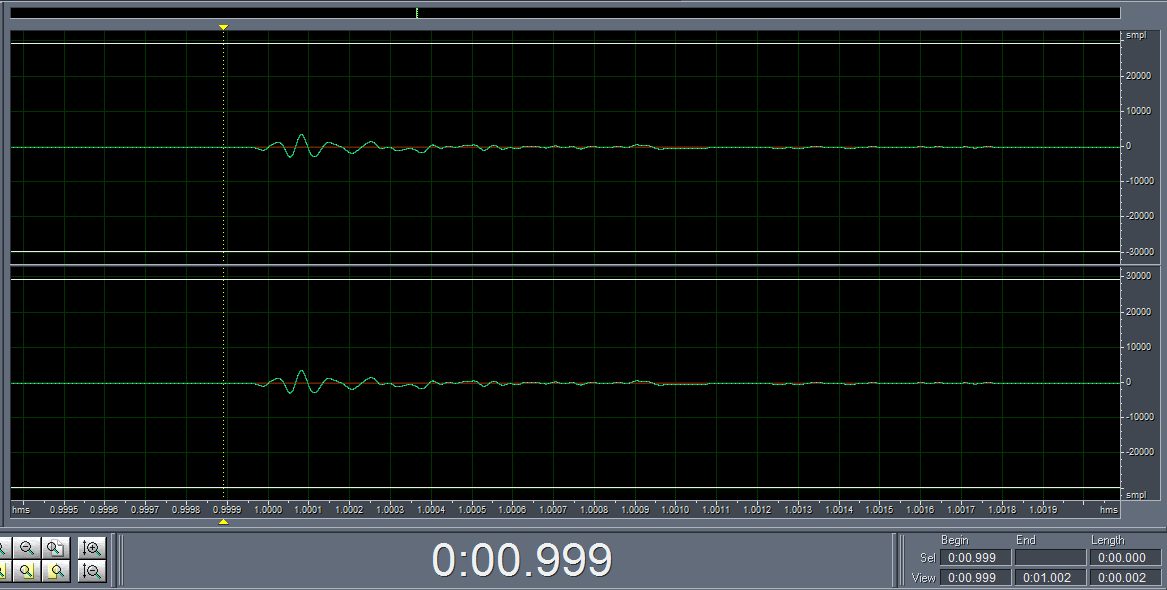Click the Zoom Out Horizontally magnifier icon
Screen dimensions: 1167x590
point(27,548)
